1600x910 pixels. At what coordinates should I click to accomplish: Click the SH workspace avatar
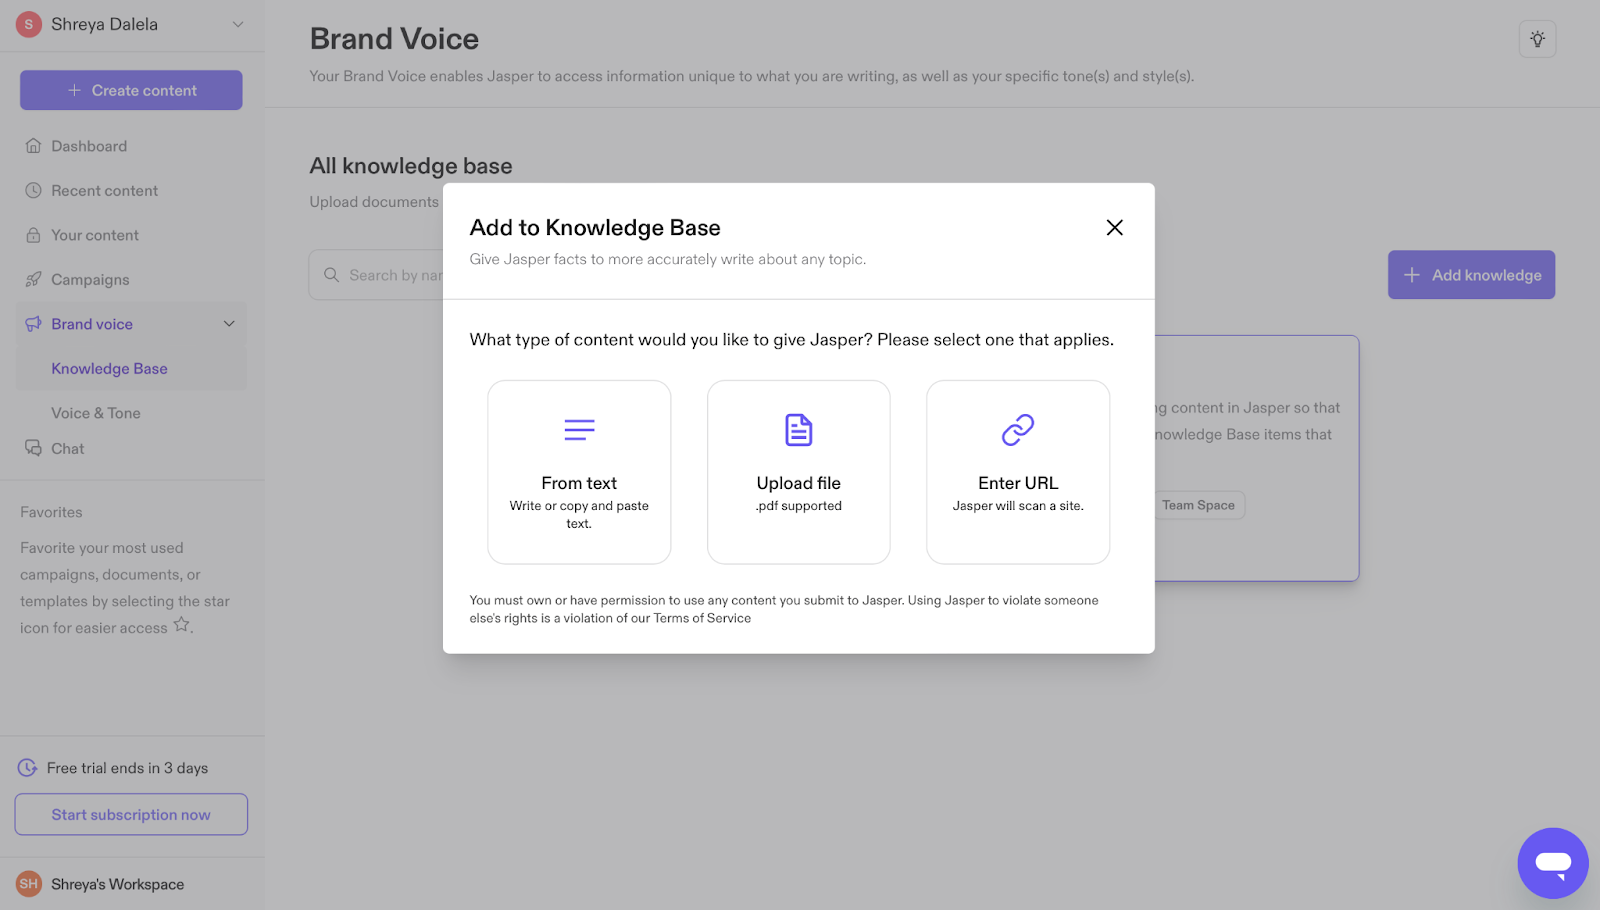(x=29, y=884)
